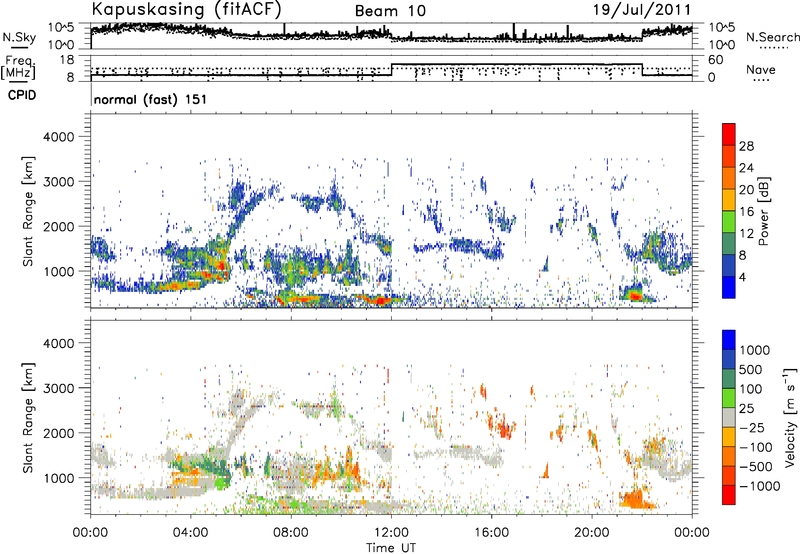Click 4000 tick of the power panel

59,137
